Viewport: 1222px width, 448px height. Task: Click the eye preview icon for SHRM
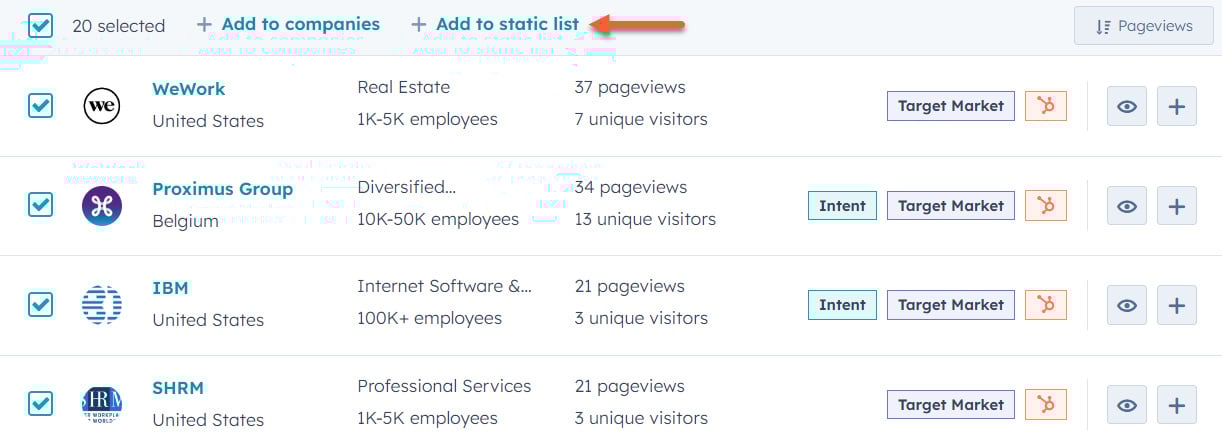1127,405
